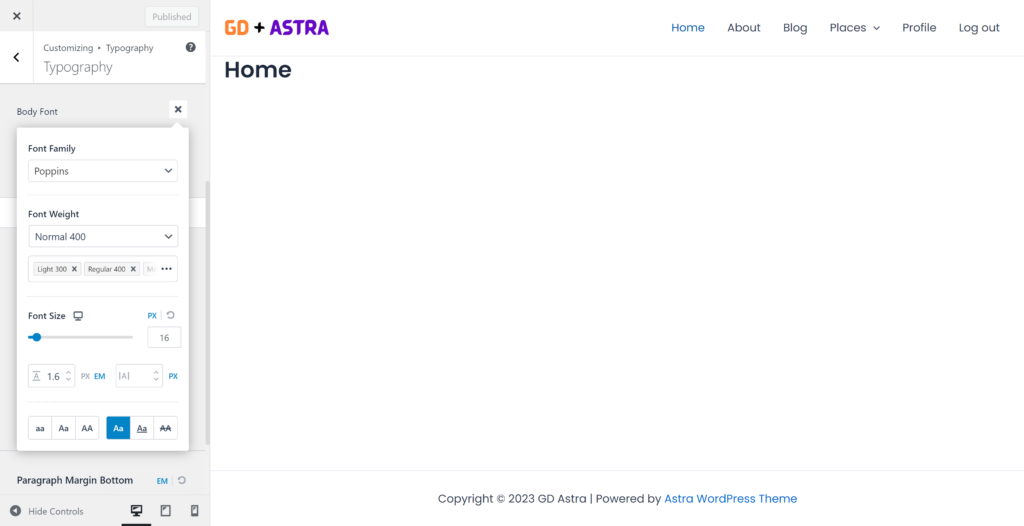This screenshot has height=526, width=1024.
Task: Open the Font Weight dropdown
Action: pyautogui.click(x=103, y=237)
